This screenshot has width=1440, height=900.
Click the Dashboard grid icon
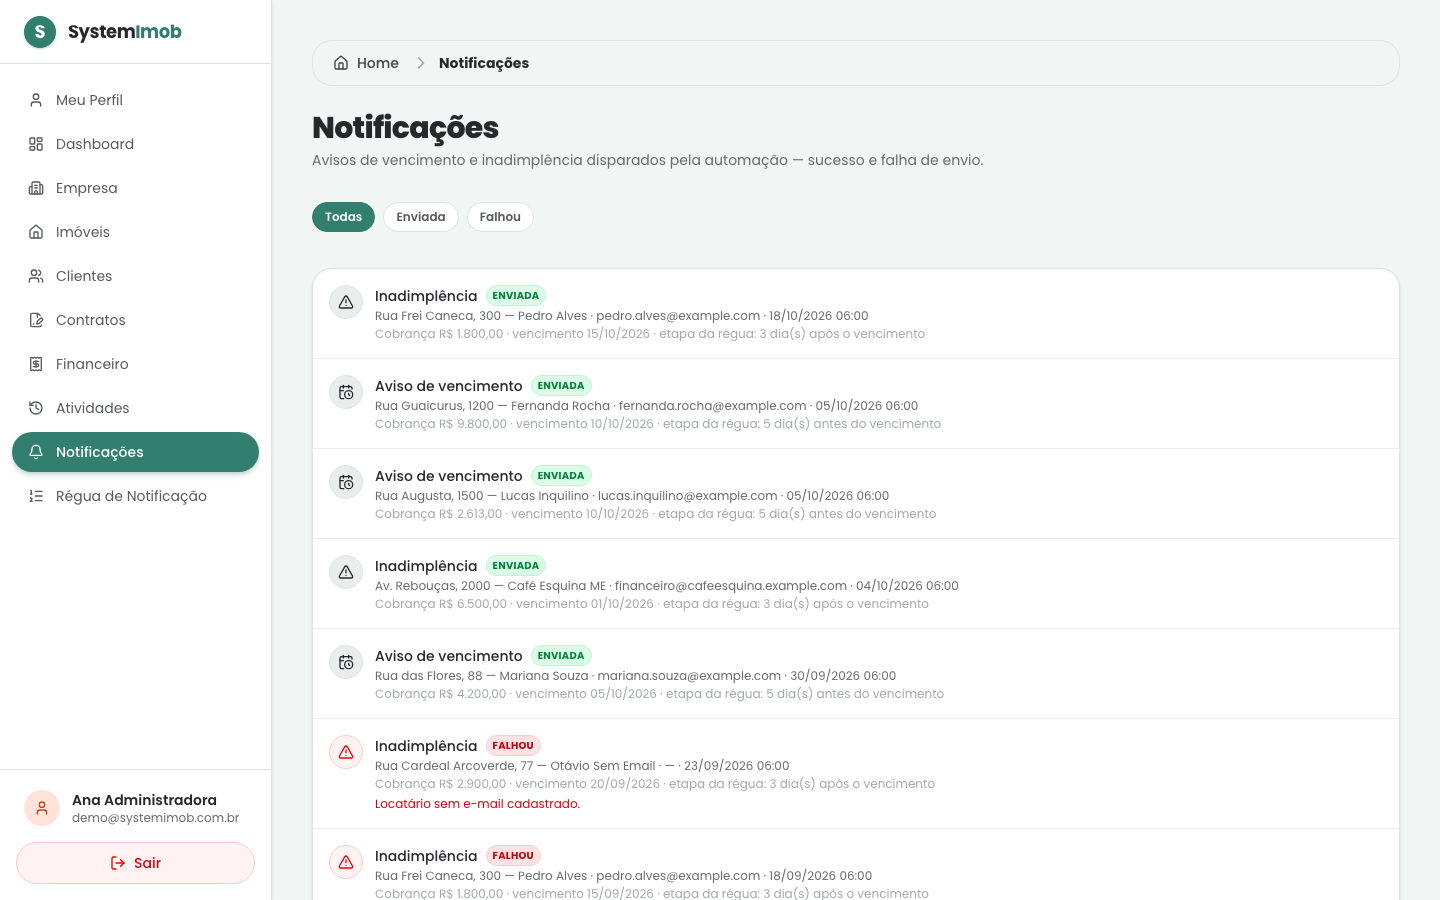[36, 144]
